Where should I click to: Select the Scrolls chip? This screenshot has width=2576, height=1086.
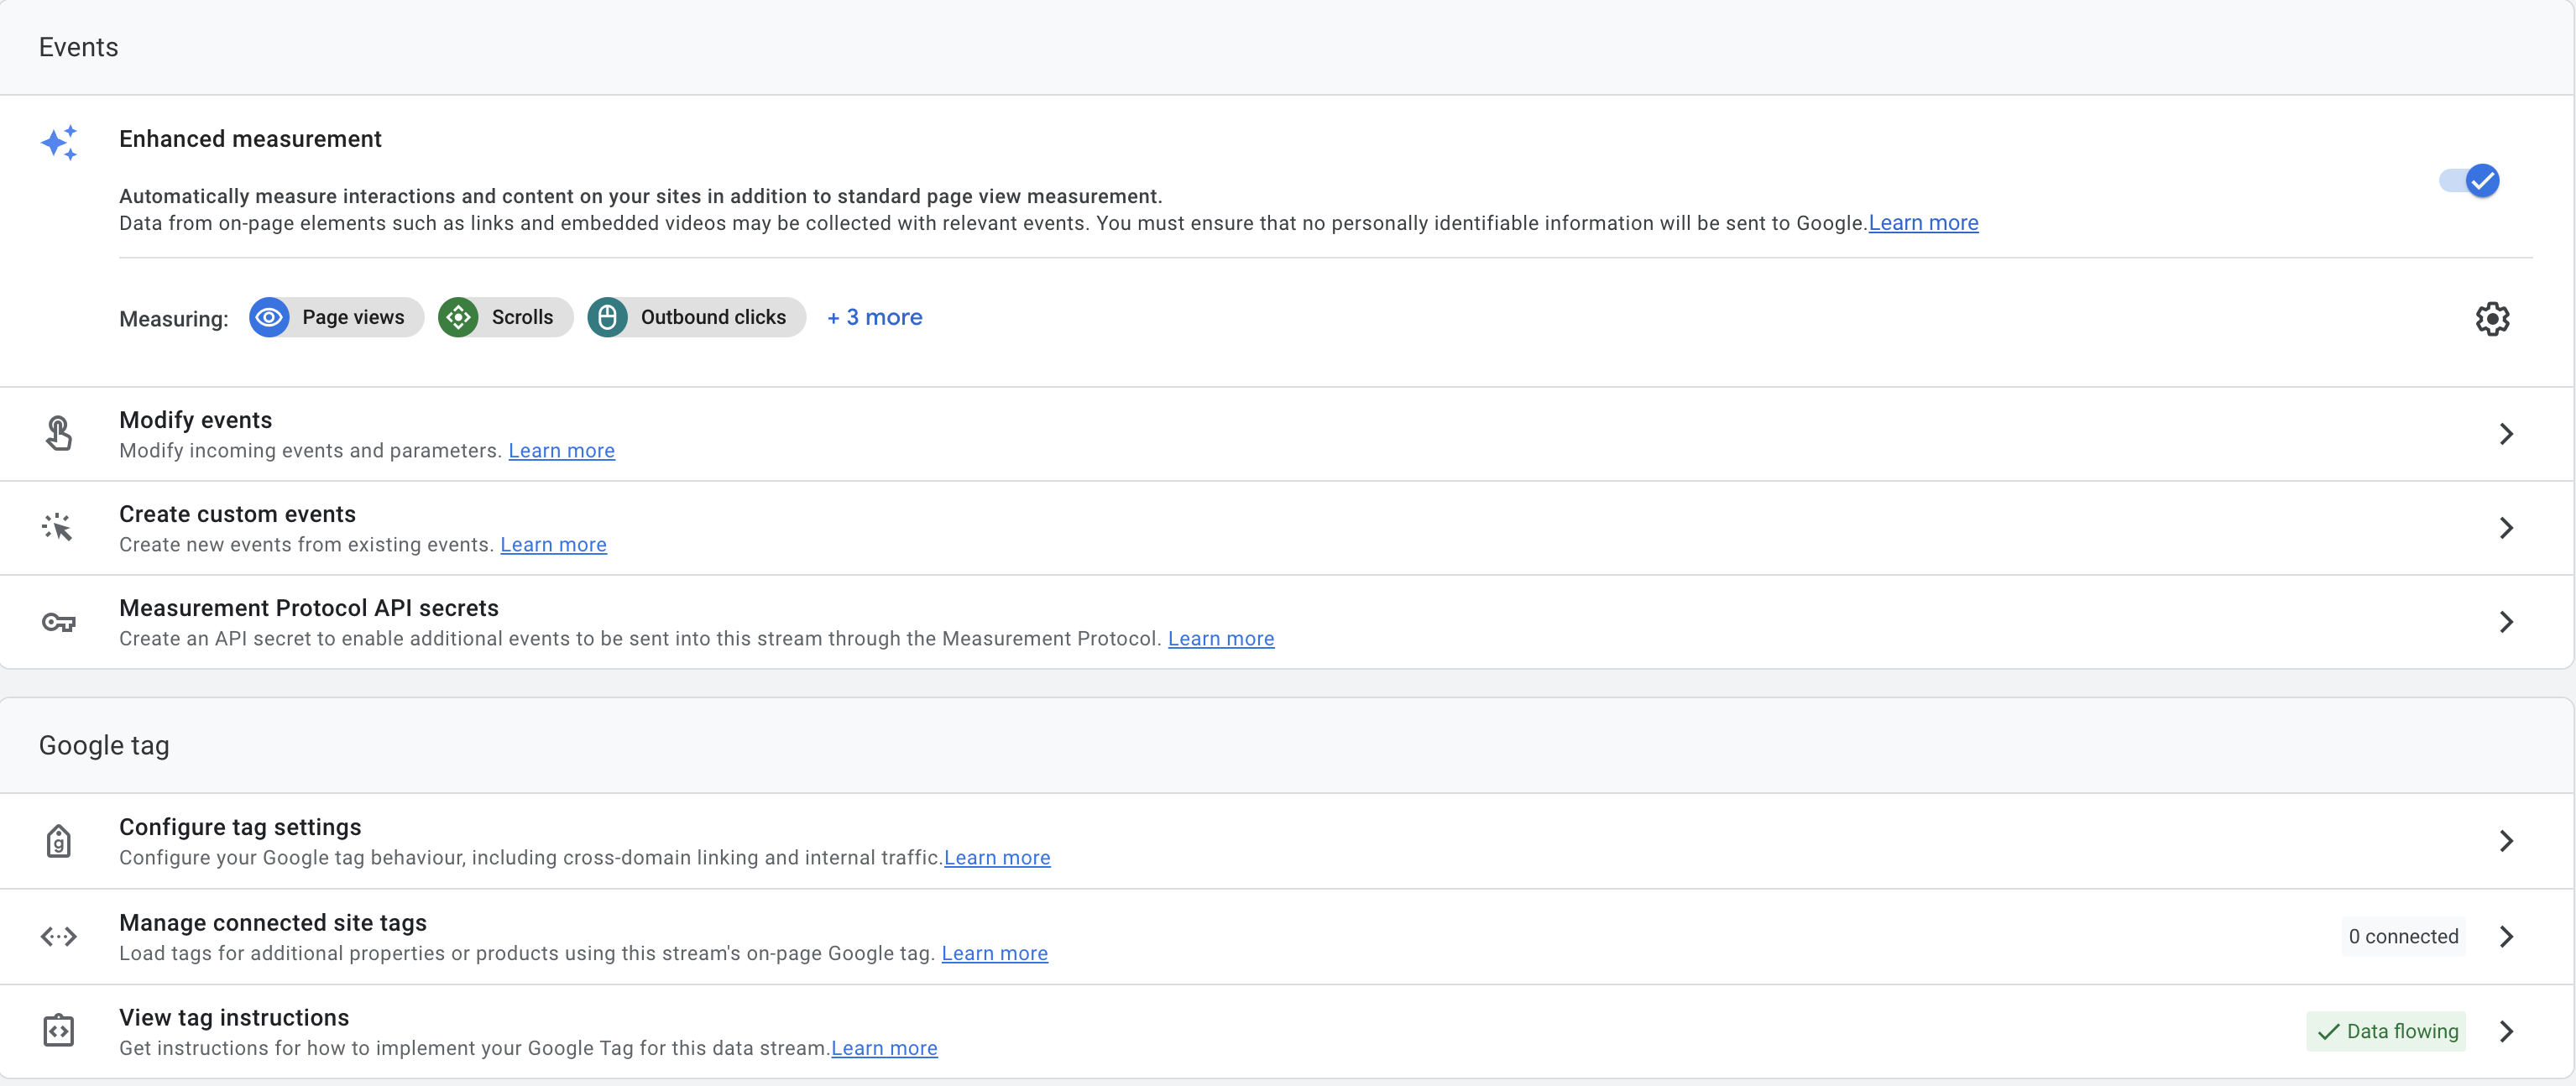pos(505,317)
